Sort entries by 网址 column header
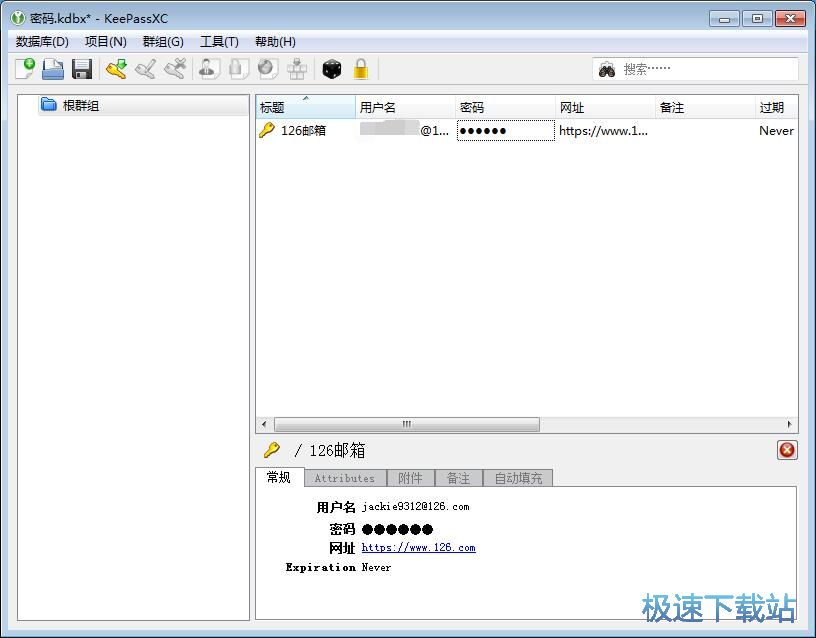Screen dimensions: 816x638 pos(605,107)
